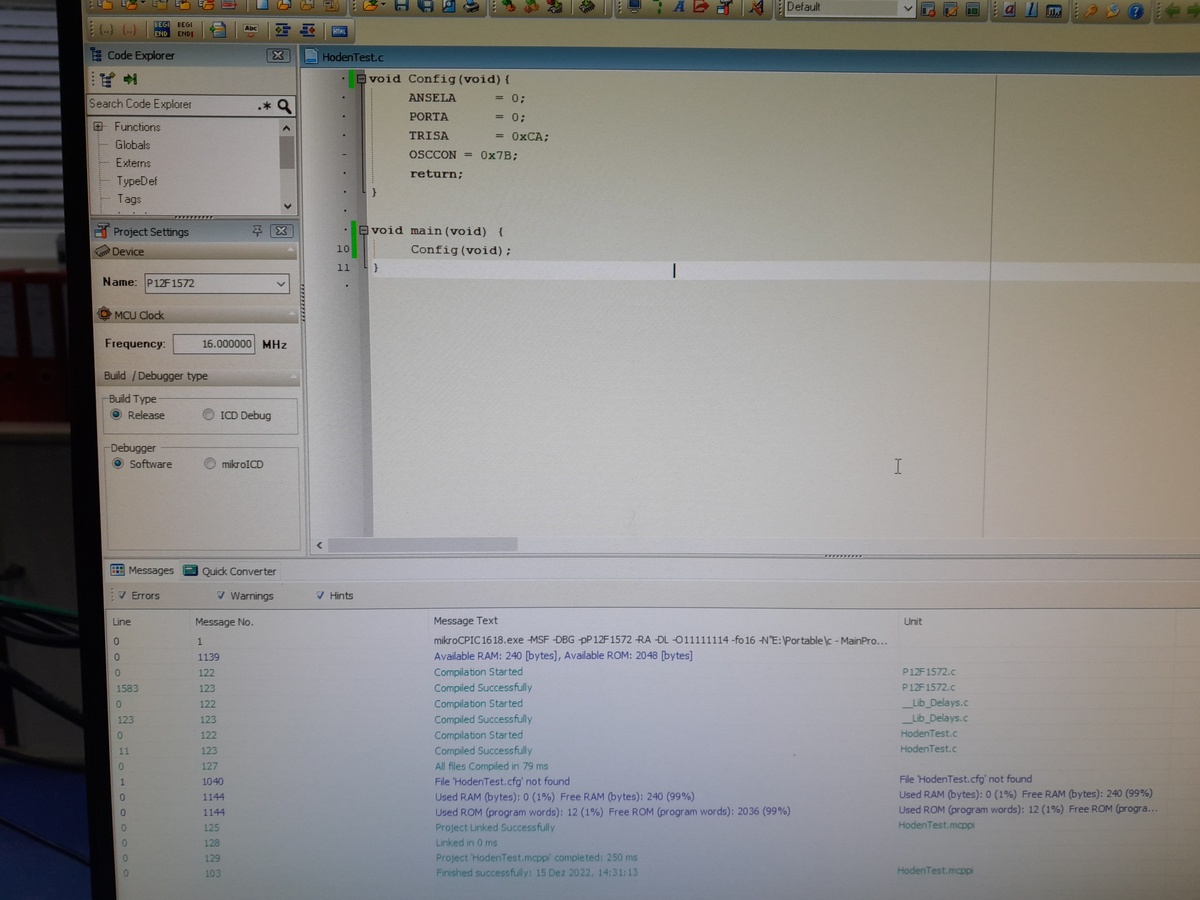This screenshot has width=1200, height=900.
Task: Collapse the Build / Debugger type section
Action: pyautogui.click(x=197, y=376)
